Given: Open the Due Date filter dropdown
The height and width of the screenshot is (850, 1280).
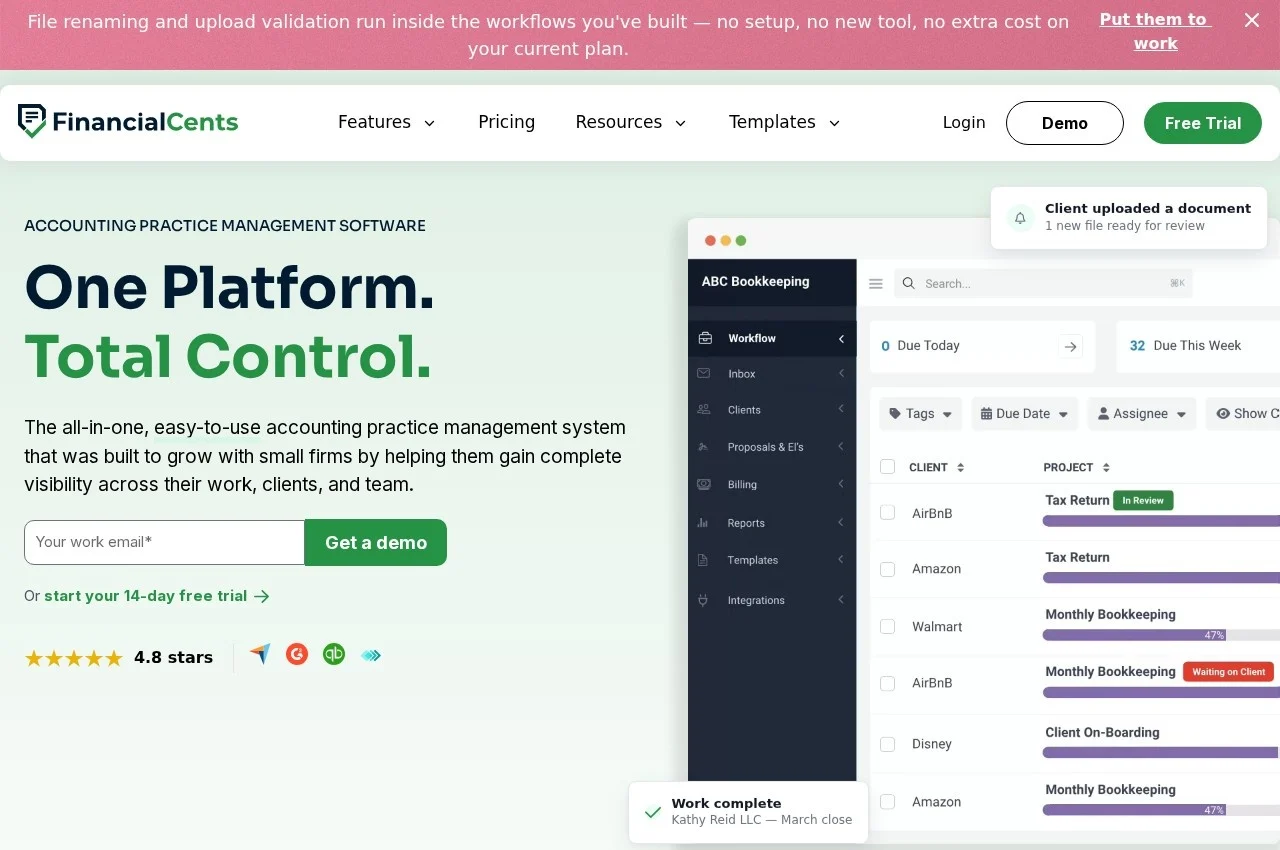Looking at the screenshot, I should coord(1025,413).
